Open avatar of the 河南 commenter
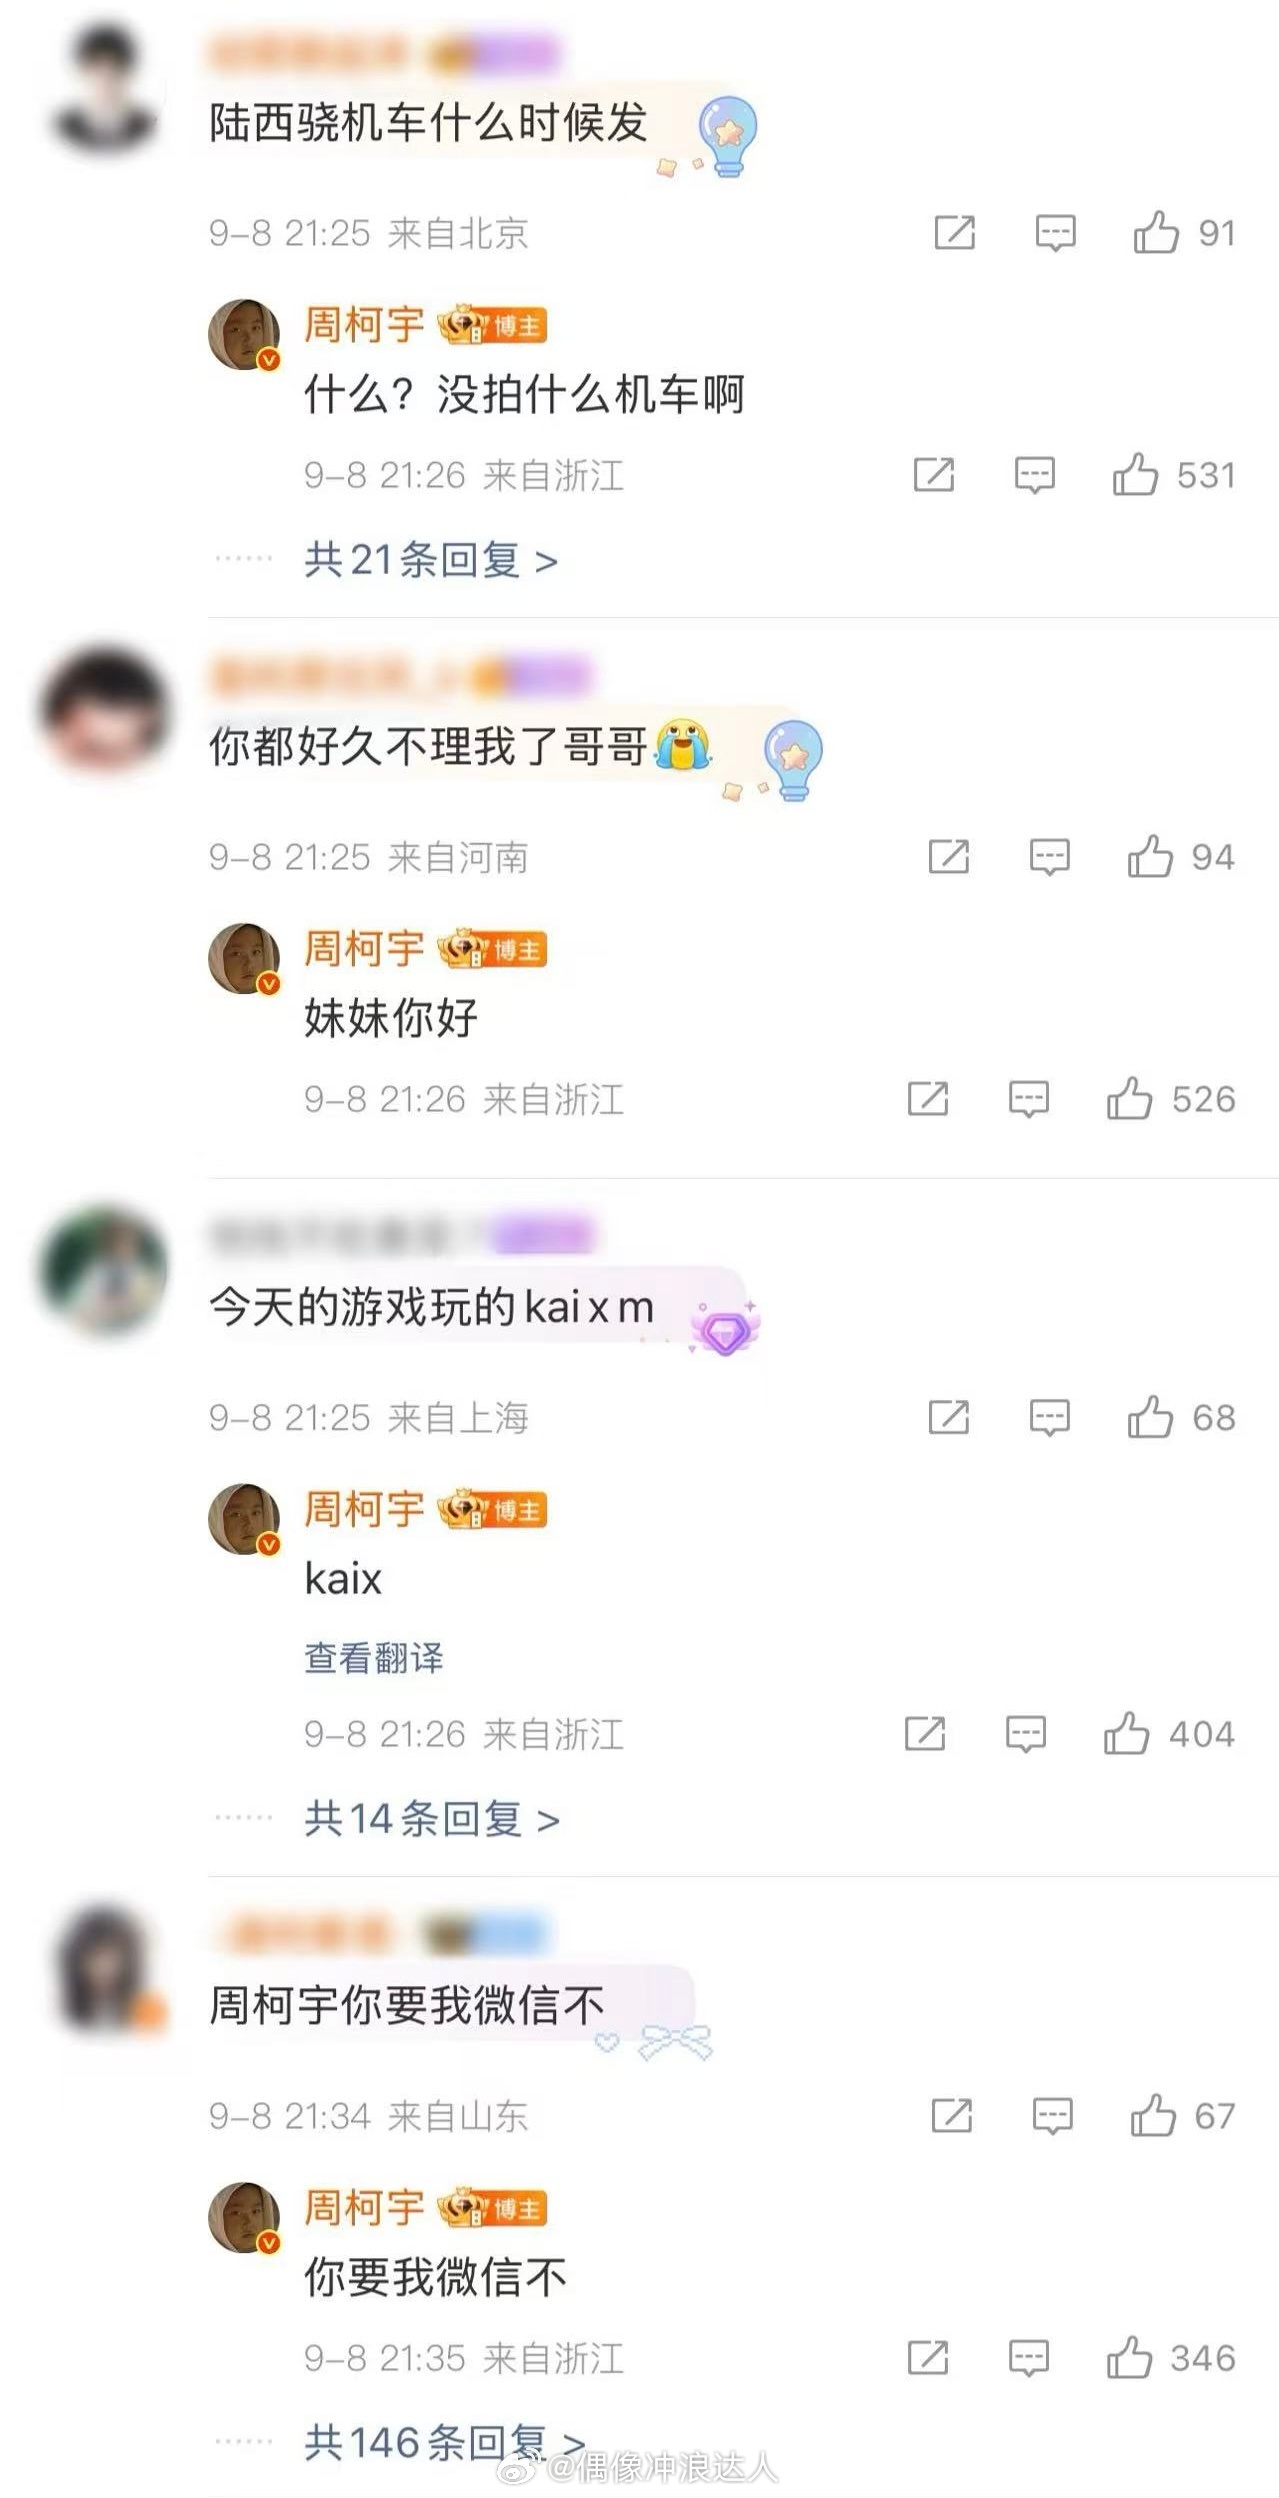This screenshot has height=2498, width=1279. pos(104,712)
